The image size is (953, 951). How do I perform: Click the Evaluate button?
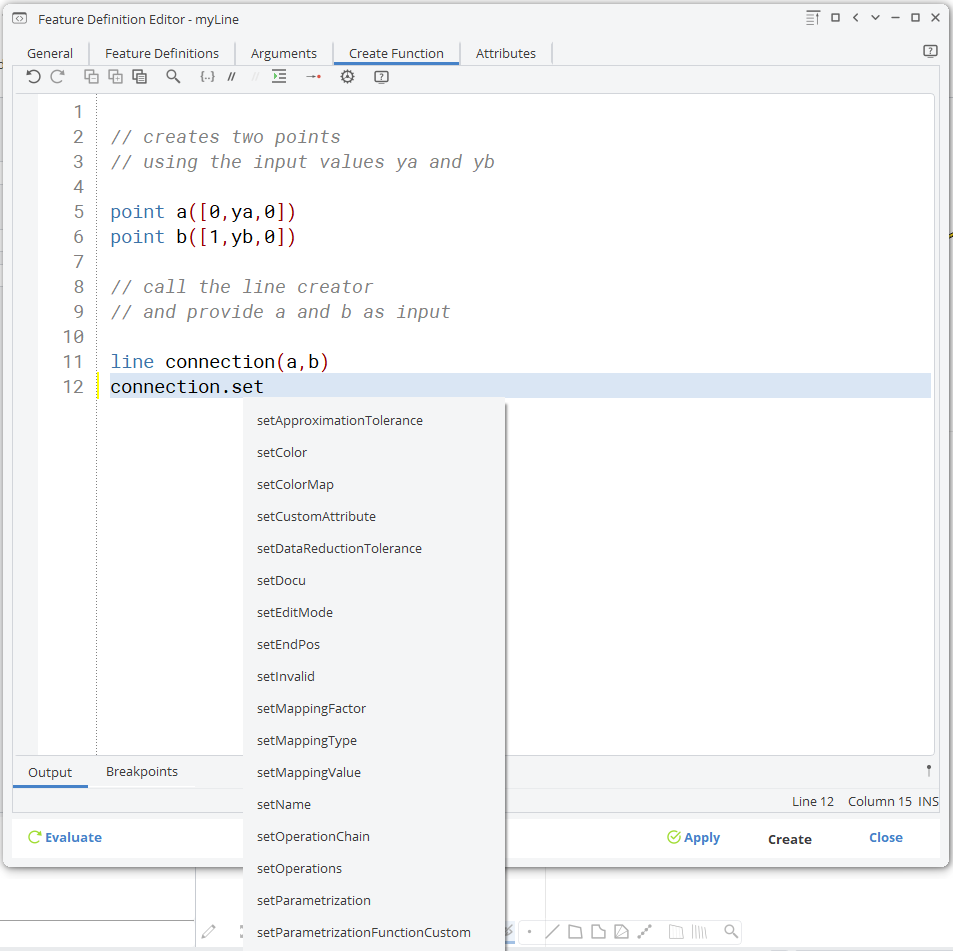(x=65, y=837)
